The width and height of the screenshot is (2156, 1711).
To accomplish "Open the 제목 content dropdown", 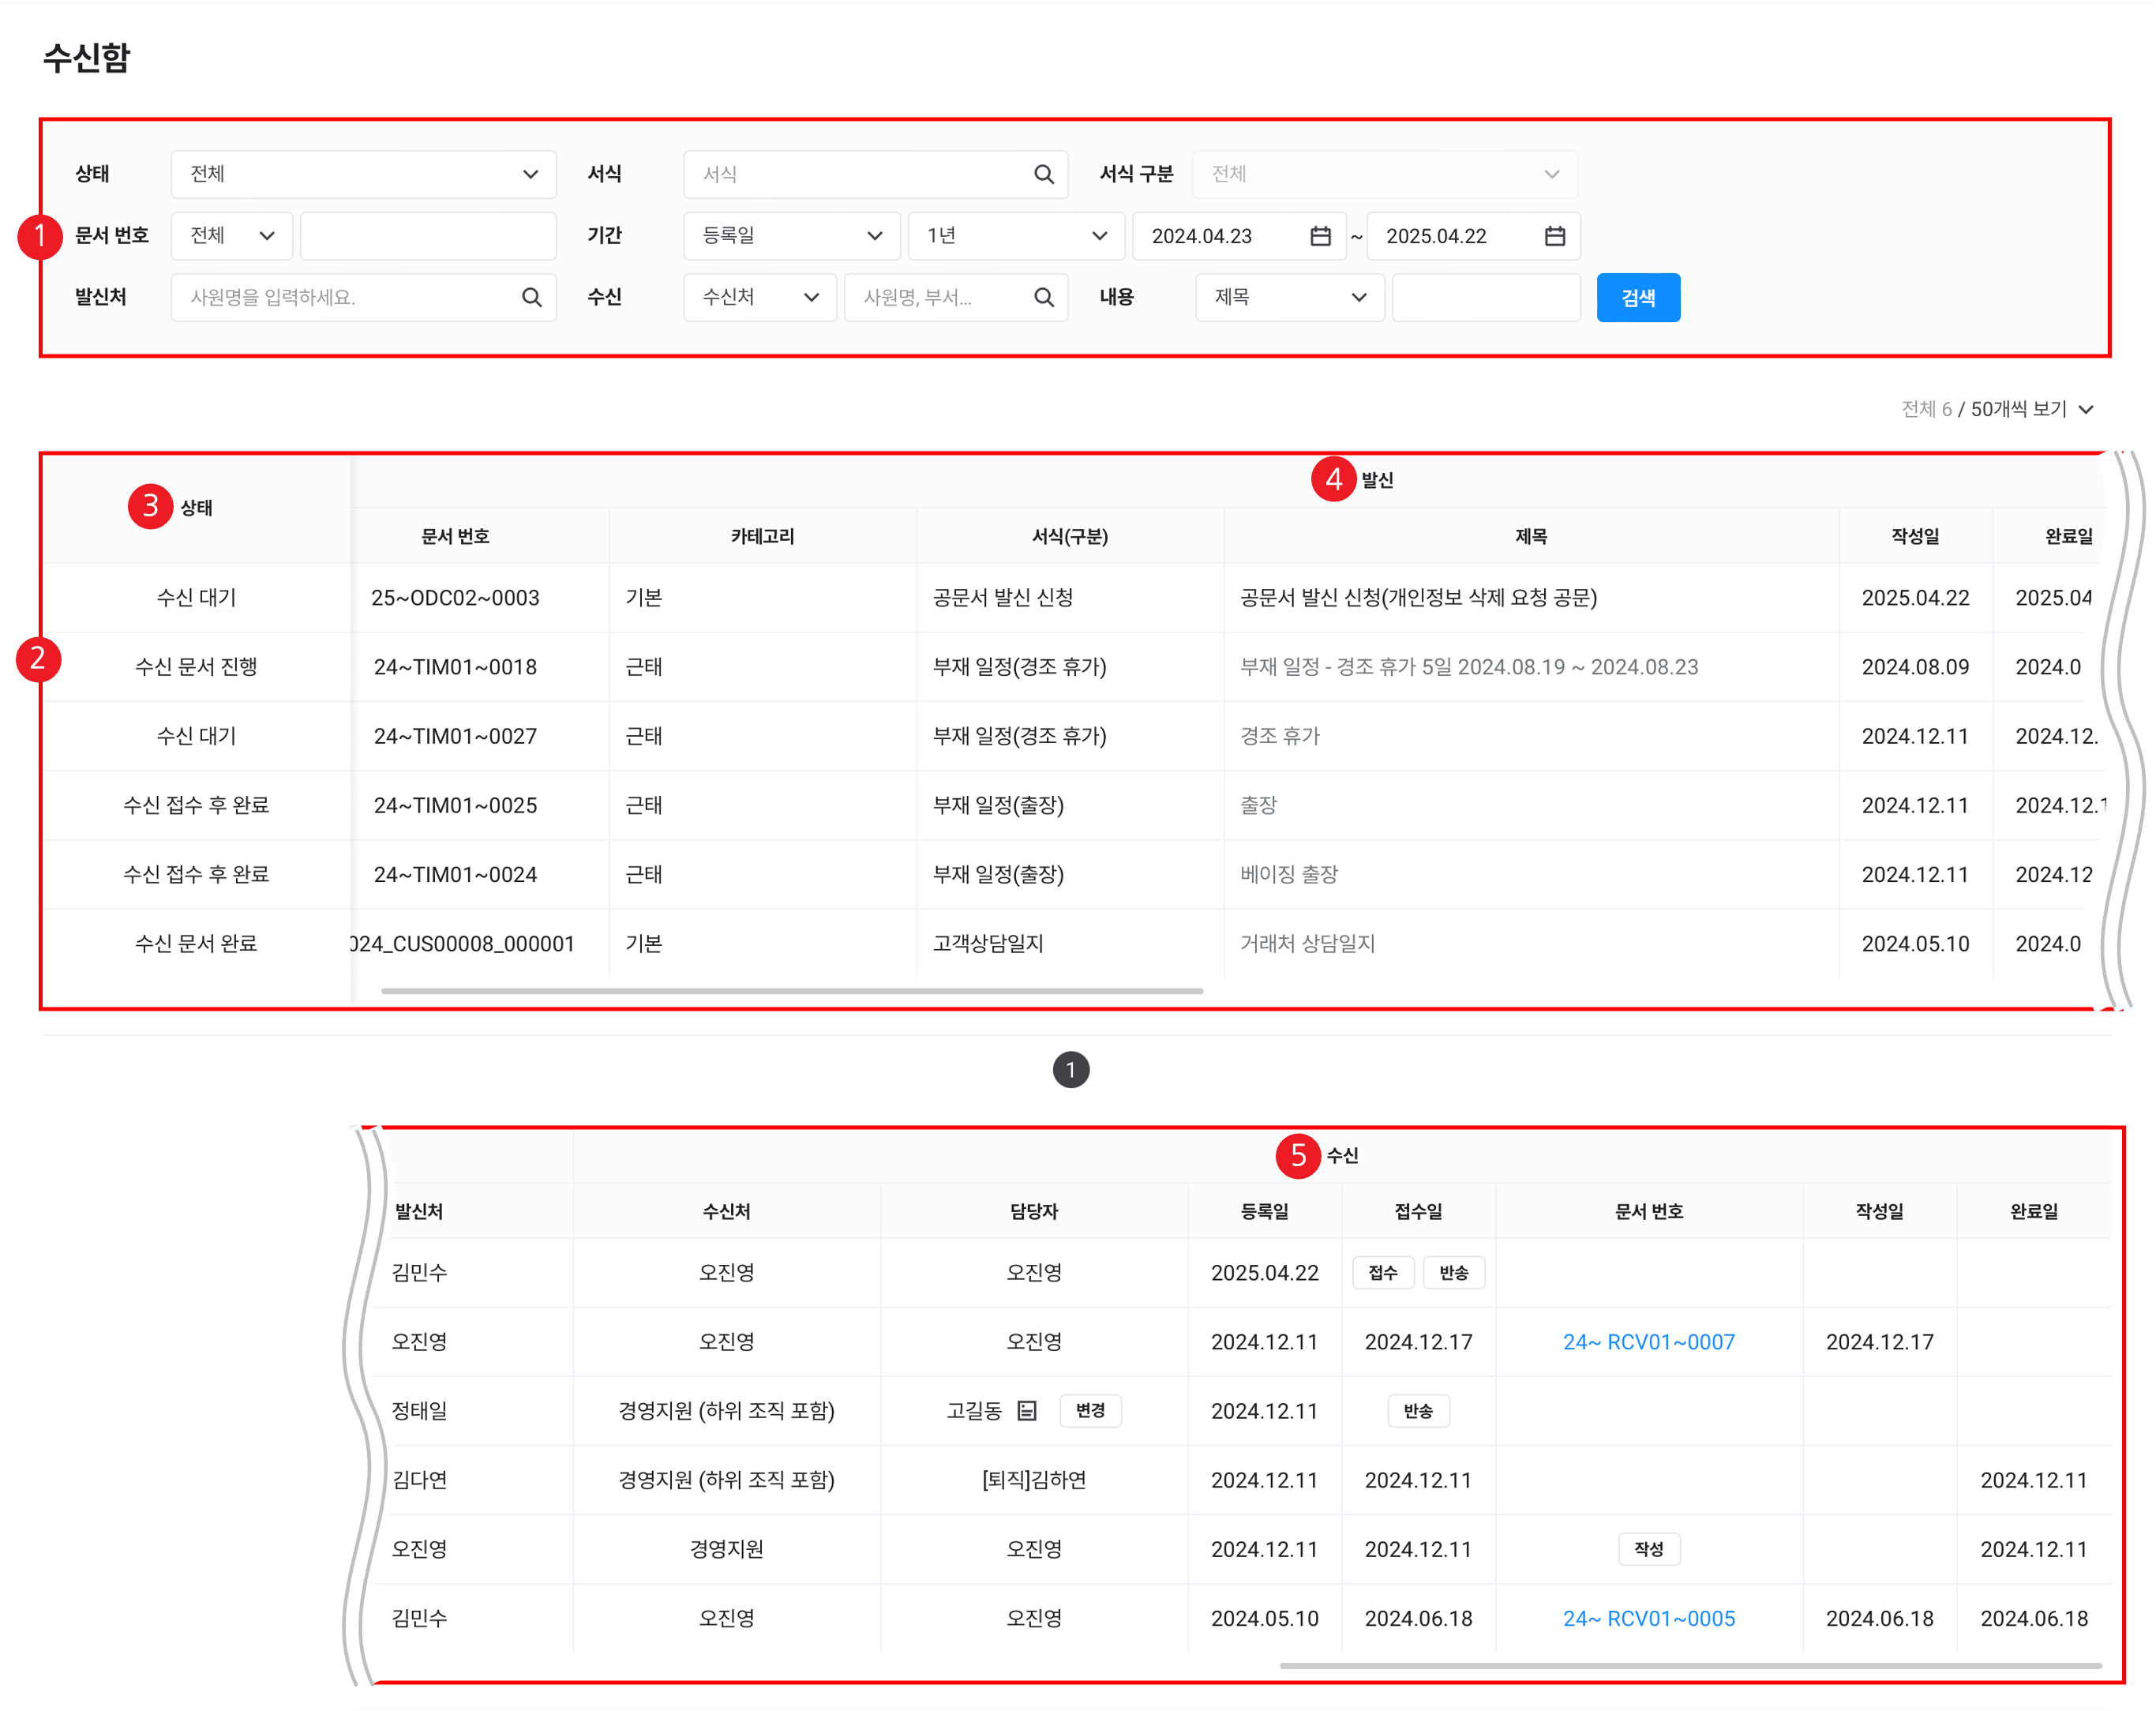I will tap(1289, 297).
